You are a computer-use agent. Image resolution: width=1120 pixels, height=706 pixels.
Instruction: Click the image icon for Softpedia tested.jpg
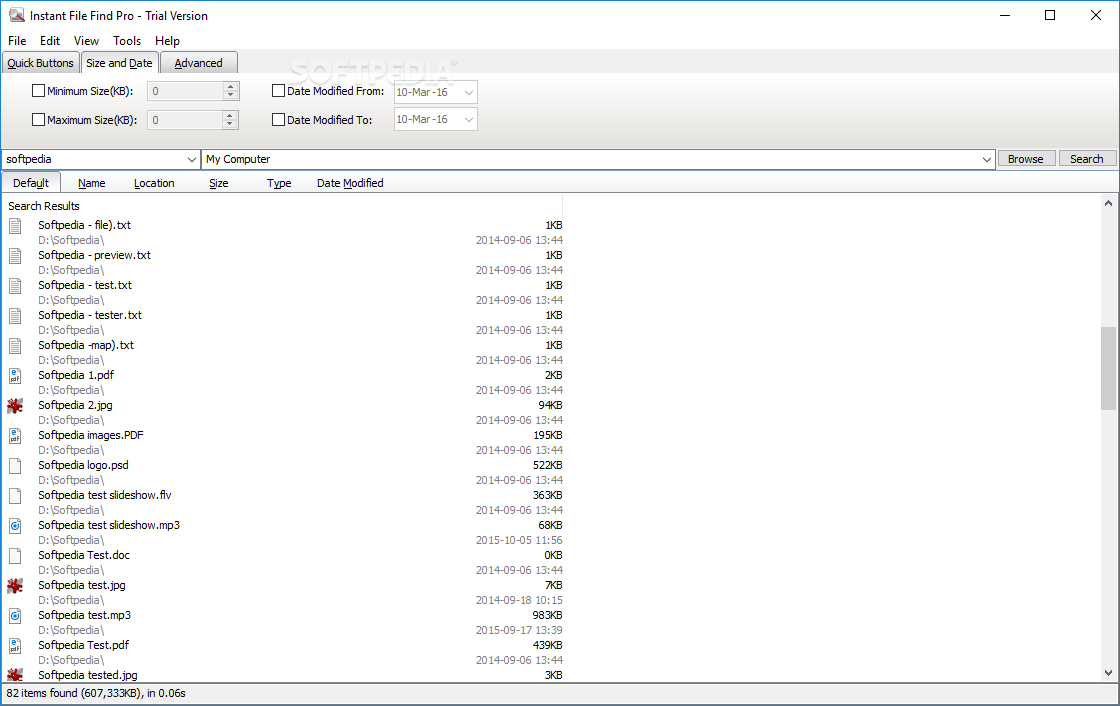click(x=15, y=675)
